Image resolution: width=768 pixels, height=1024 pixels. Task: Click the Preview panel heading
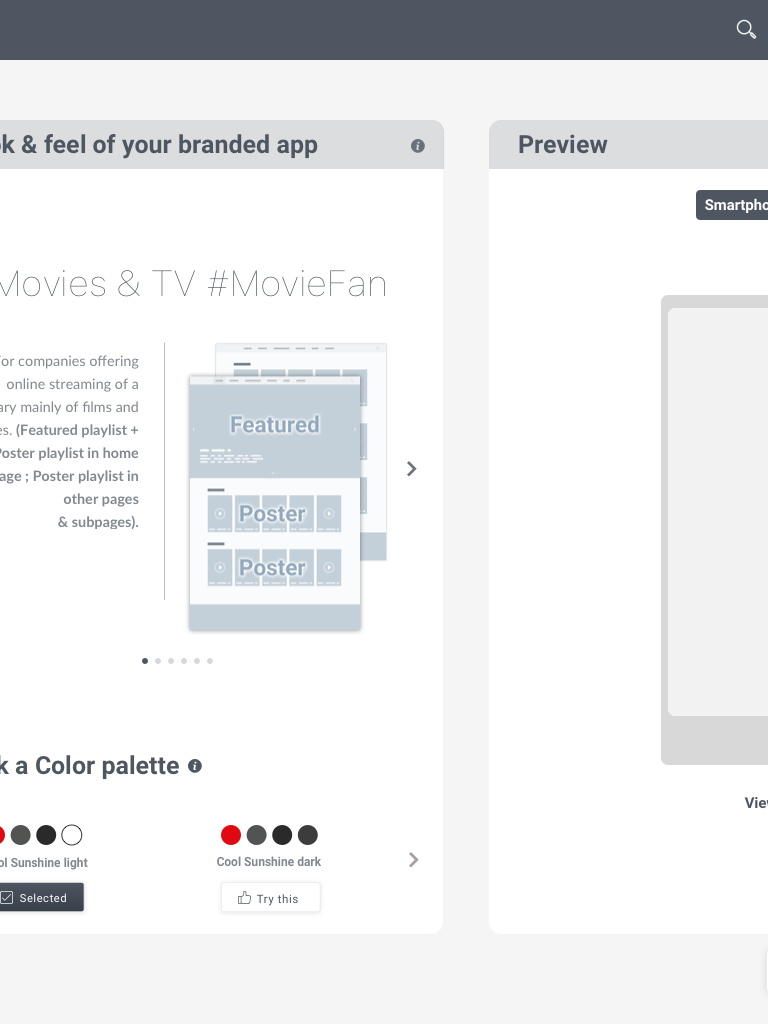pyautogui.click(x=562, y=144)
